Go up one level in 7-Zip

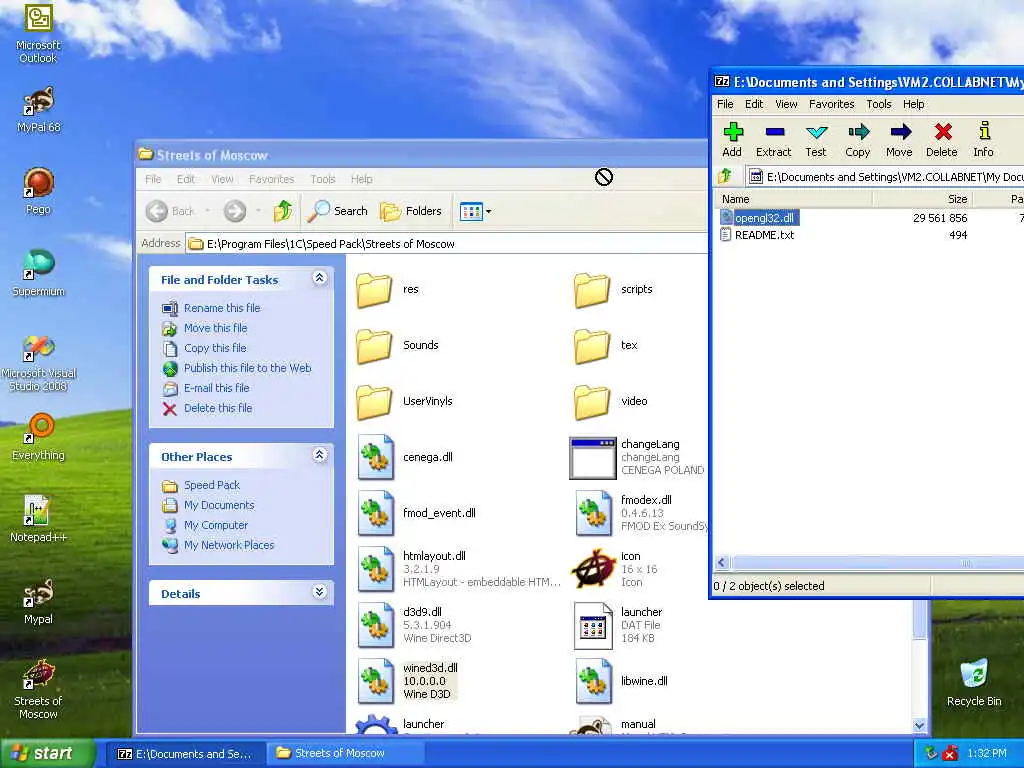(725, 176)
